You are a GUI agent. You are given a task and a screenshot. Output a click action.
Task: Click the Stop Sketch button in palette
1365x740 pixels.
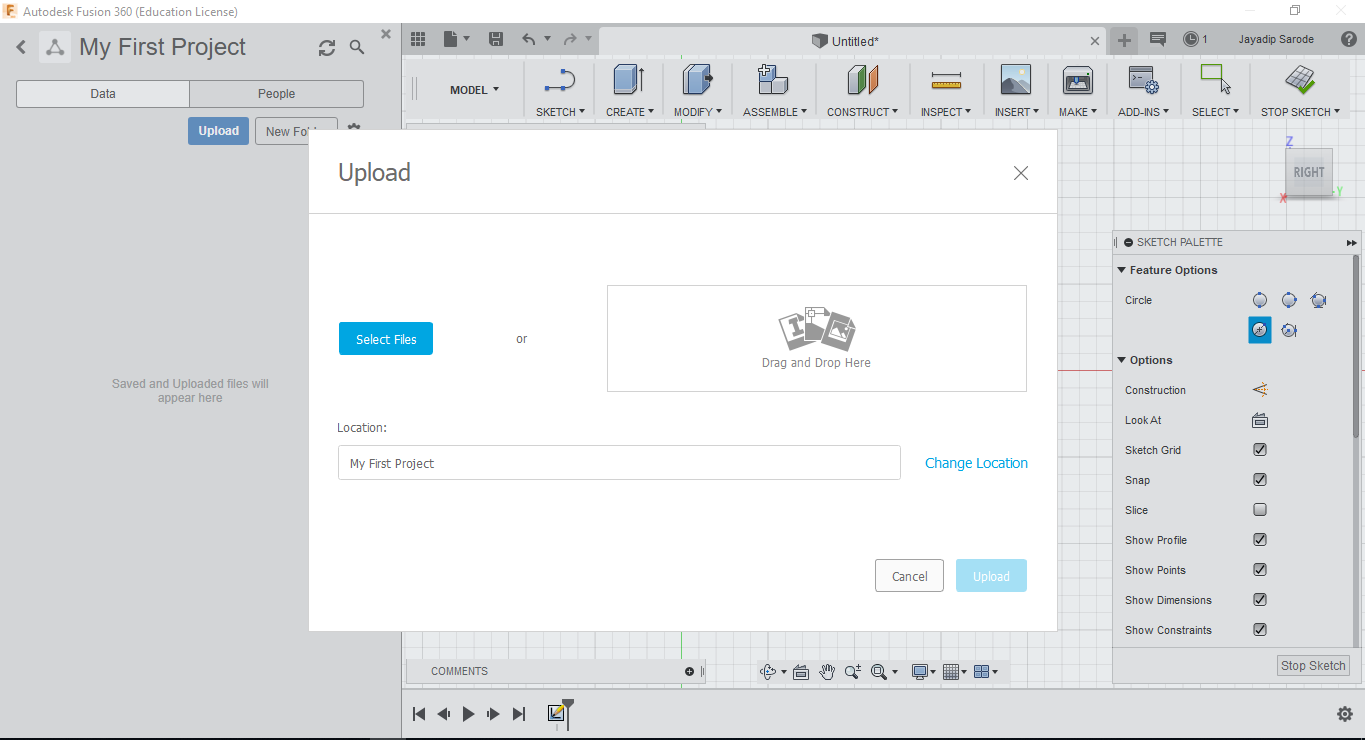(x=1314, y=666)
